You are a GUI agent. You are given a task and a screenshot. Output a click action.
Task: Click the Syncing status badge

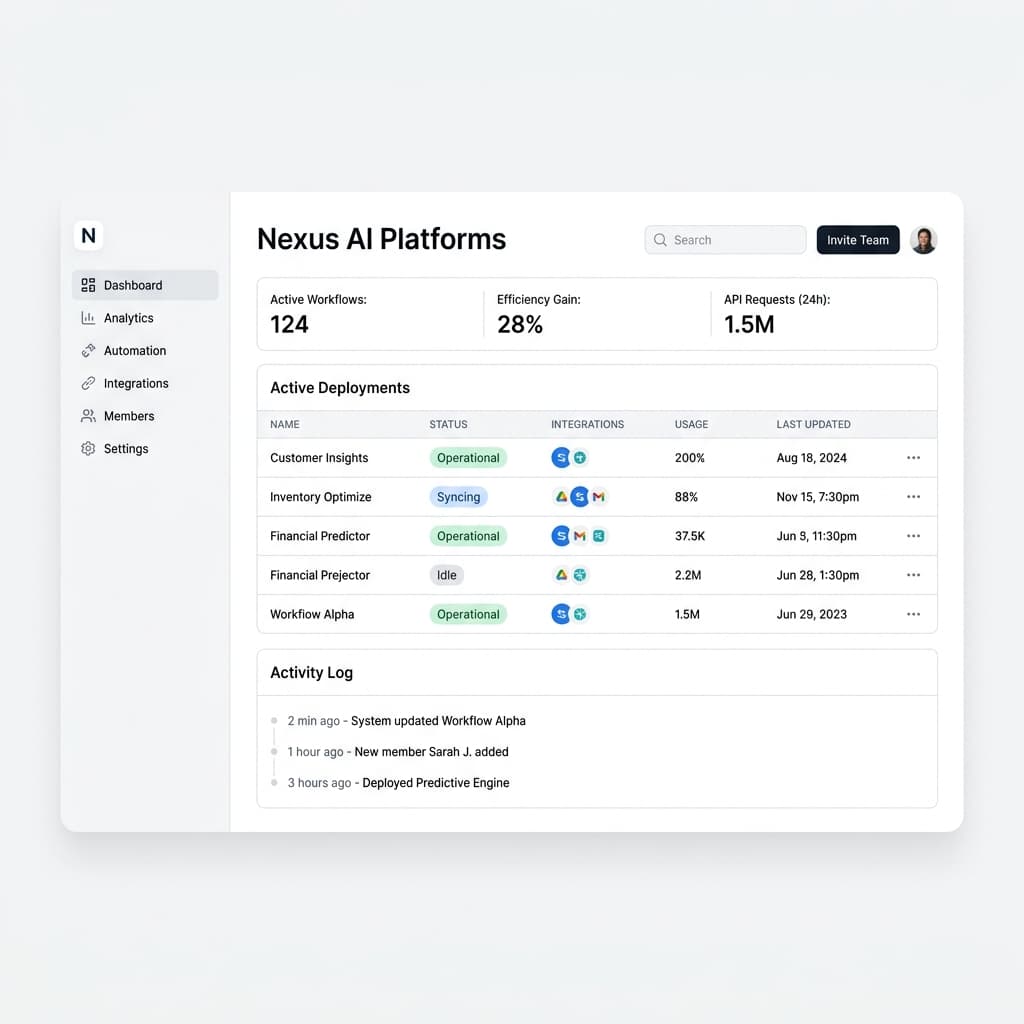[458, 497]
